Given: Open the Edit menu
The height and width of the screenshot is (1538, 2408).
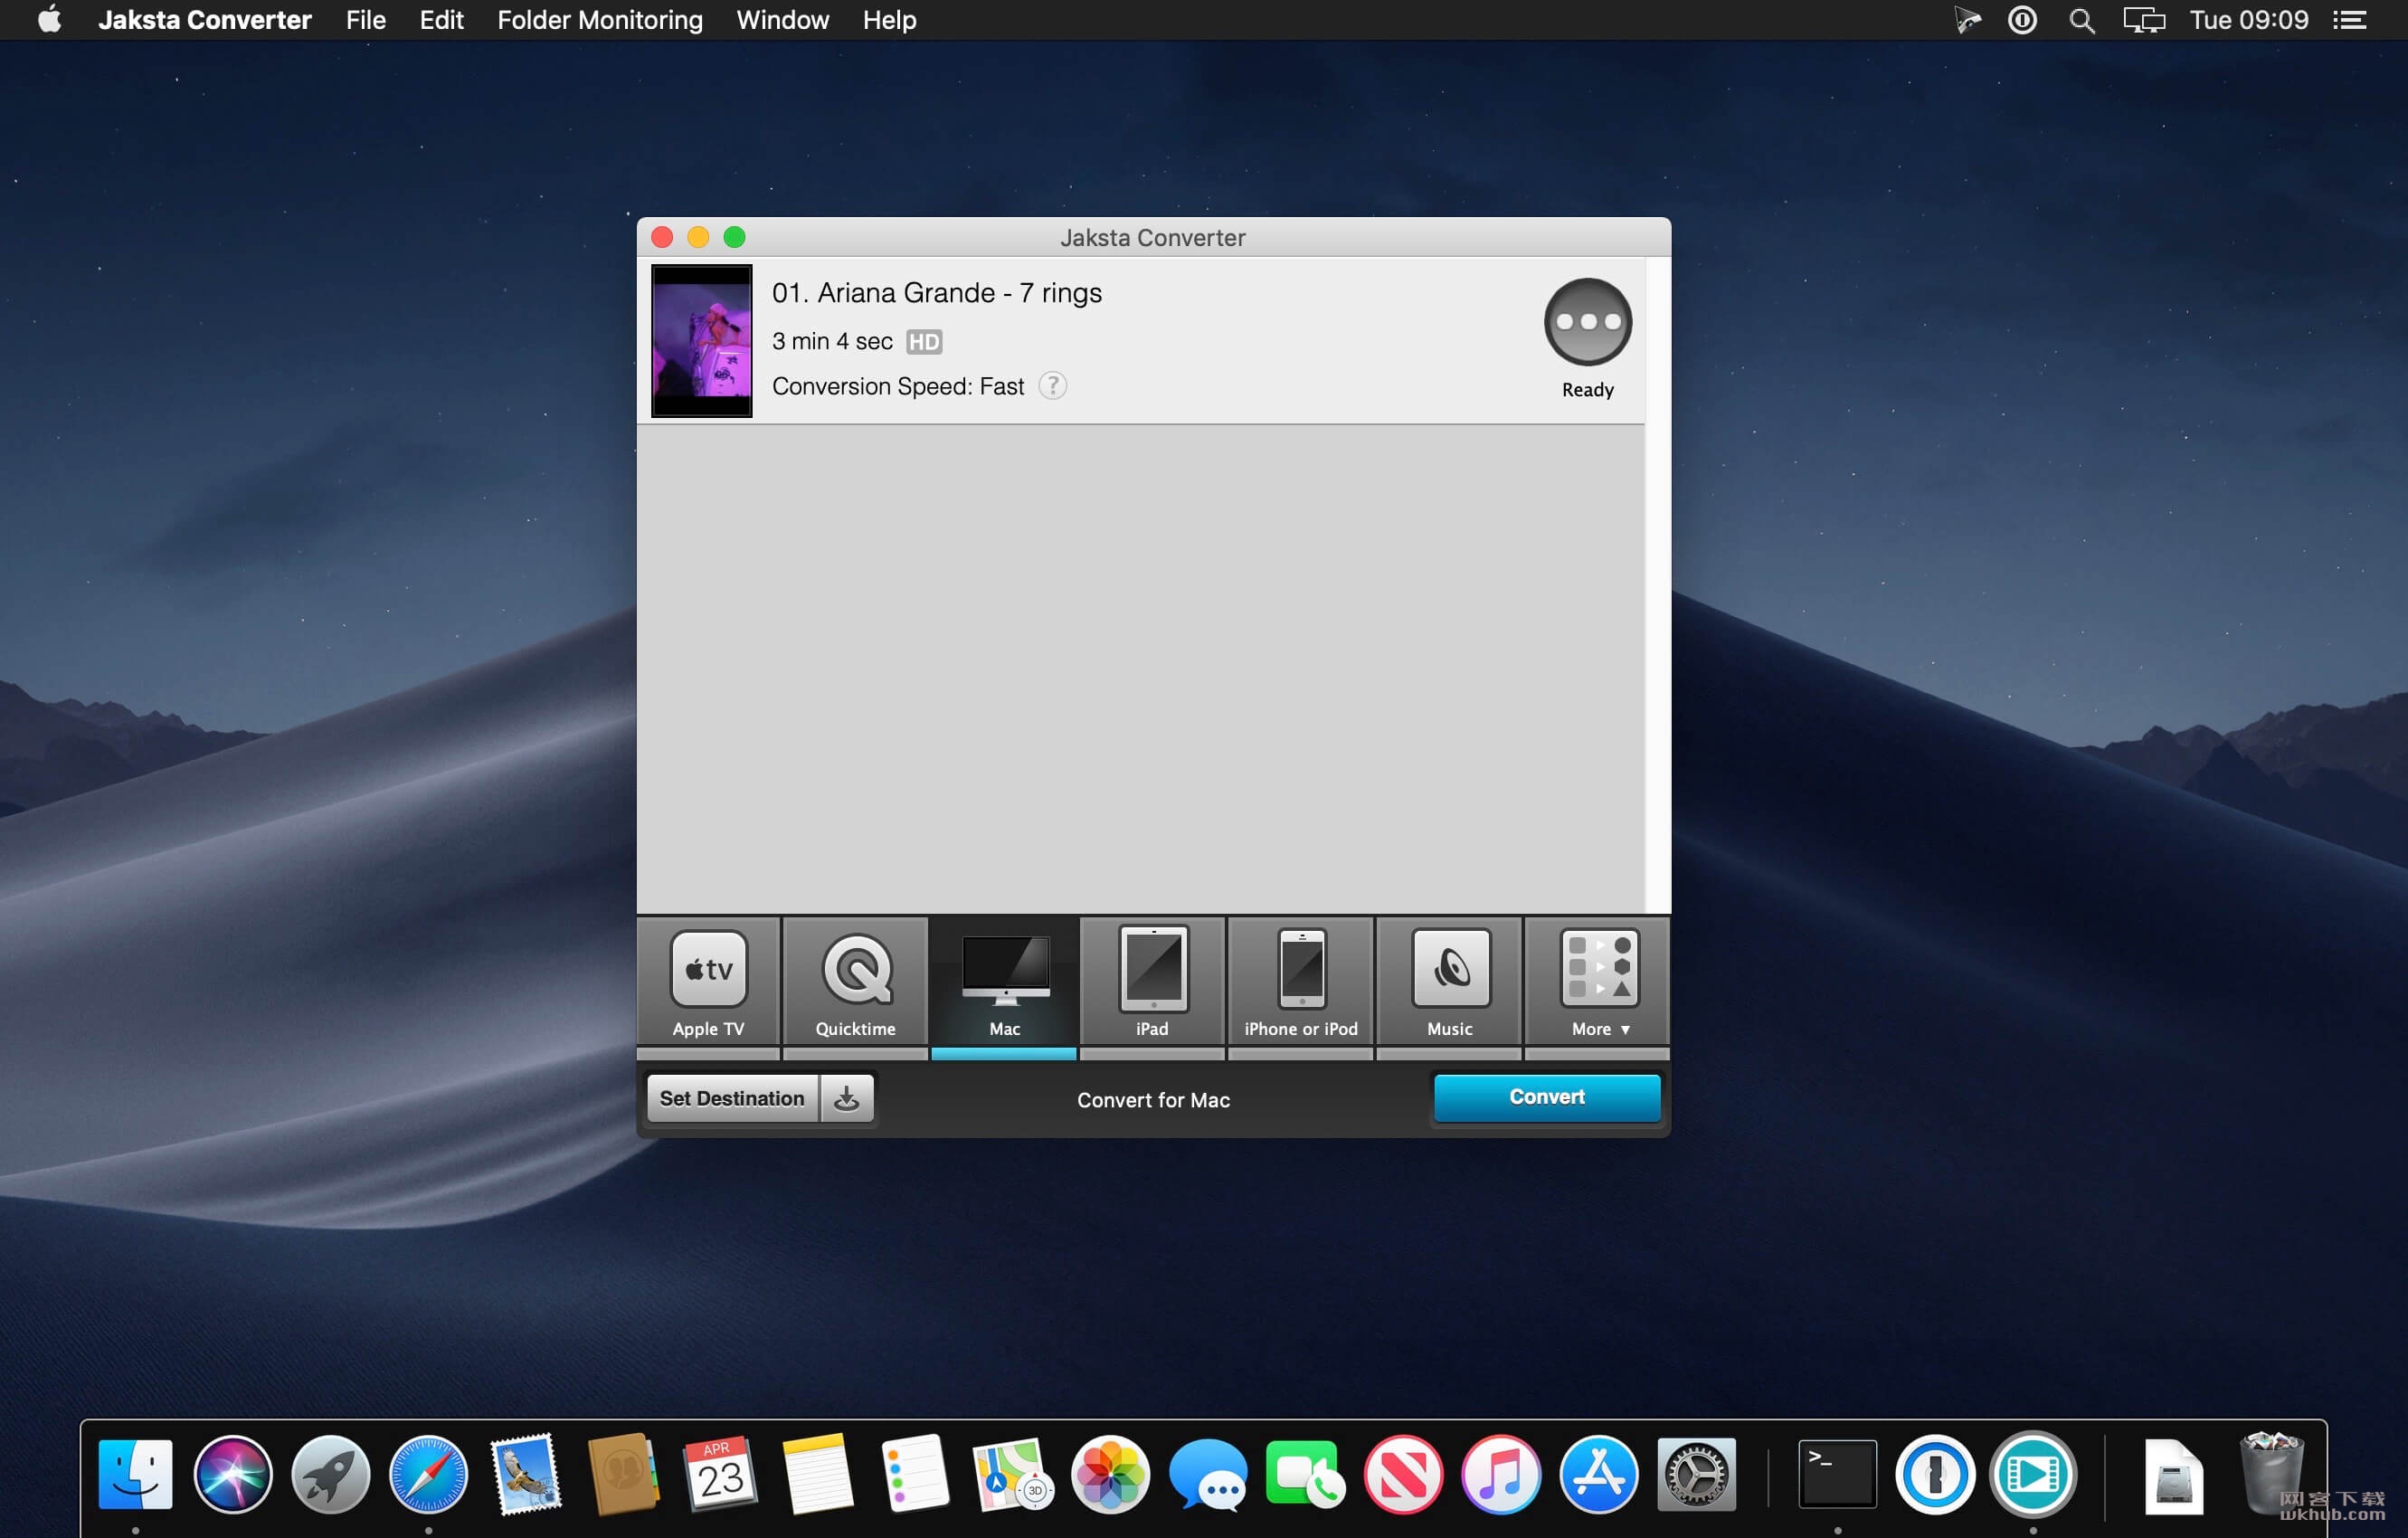Looking at the screenshot, I should click(x=441, y=20).
